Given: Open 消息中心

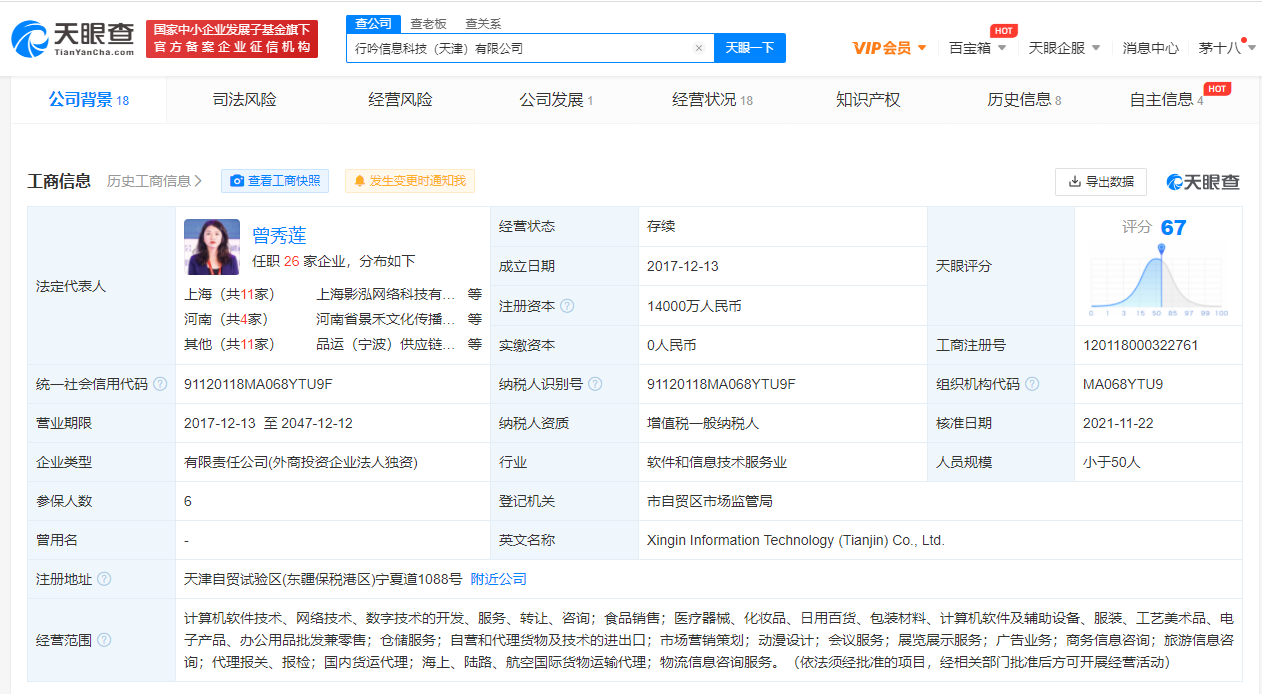Looking at the screenshot, I should (1150, 48).
